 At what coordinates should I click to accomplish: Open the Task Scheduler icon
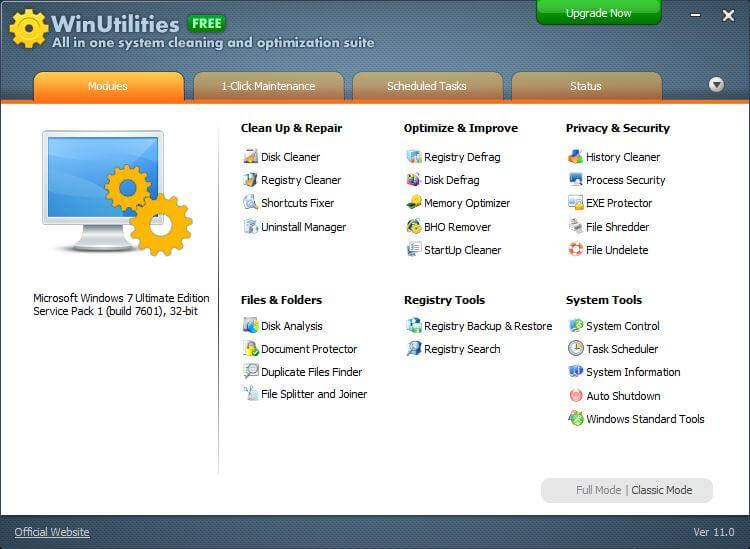[575, 349]
